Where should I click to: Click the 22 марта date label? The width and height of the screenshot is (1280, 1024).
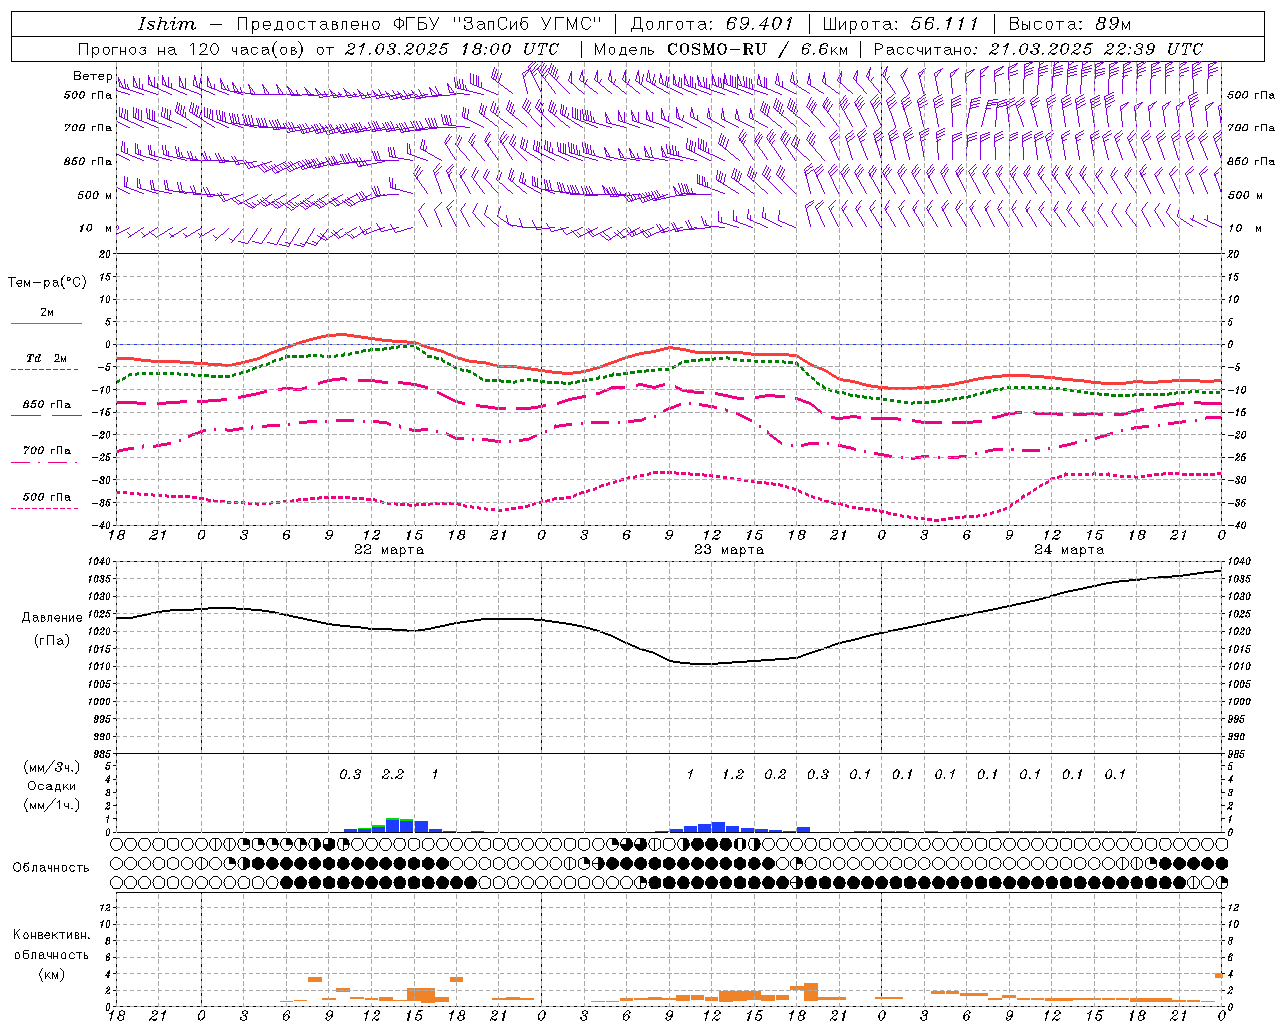pyautogui.click(x=389, y=550)
